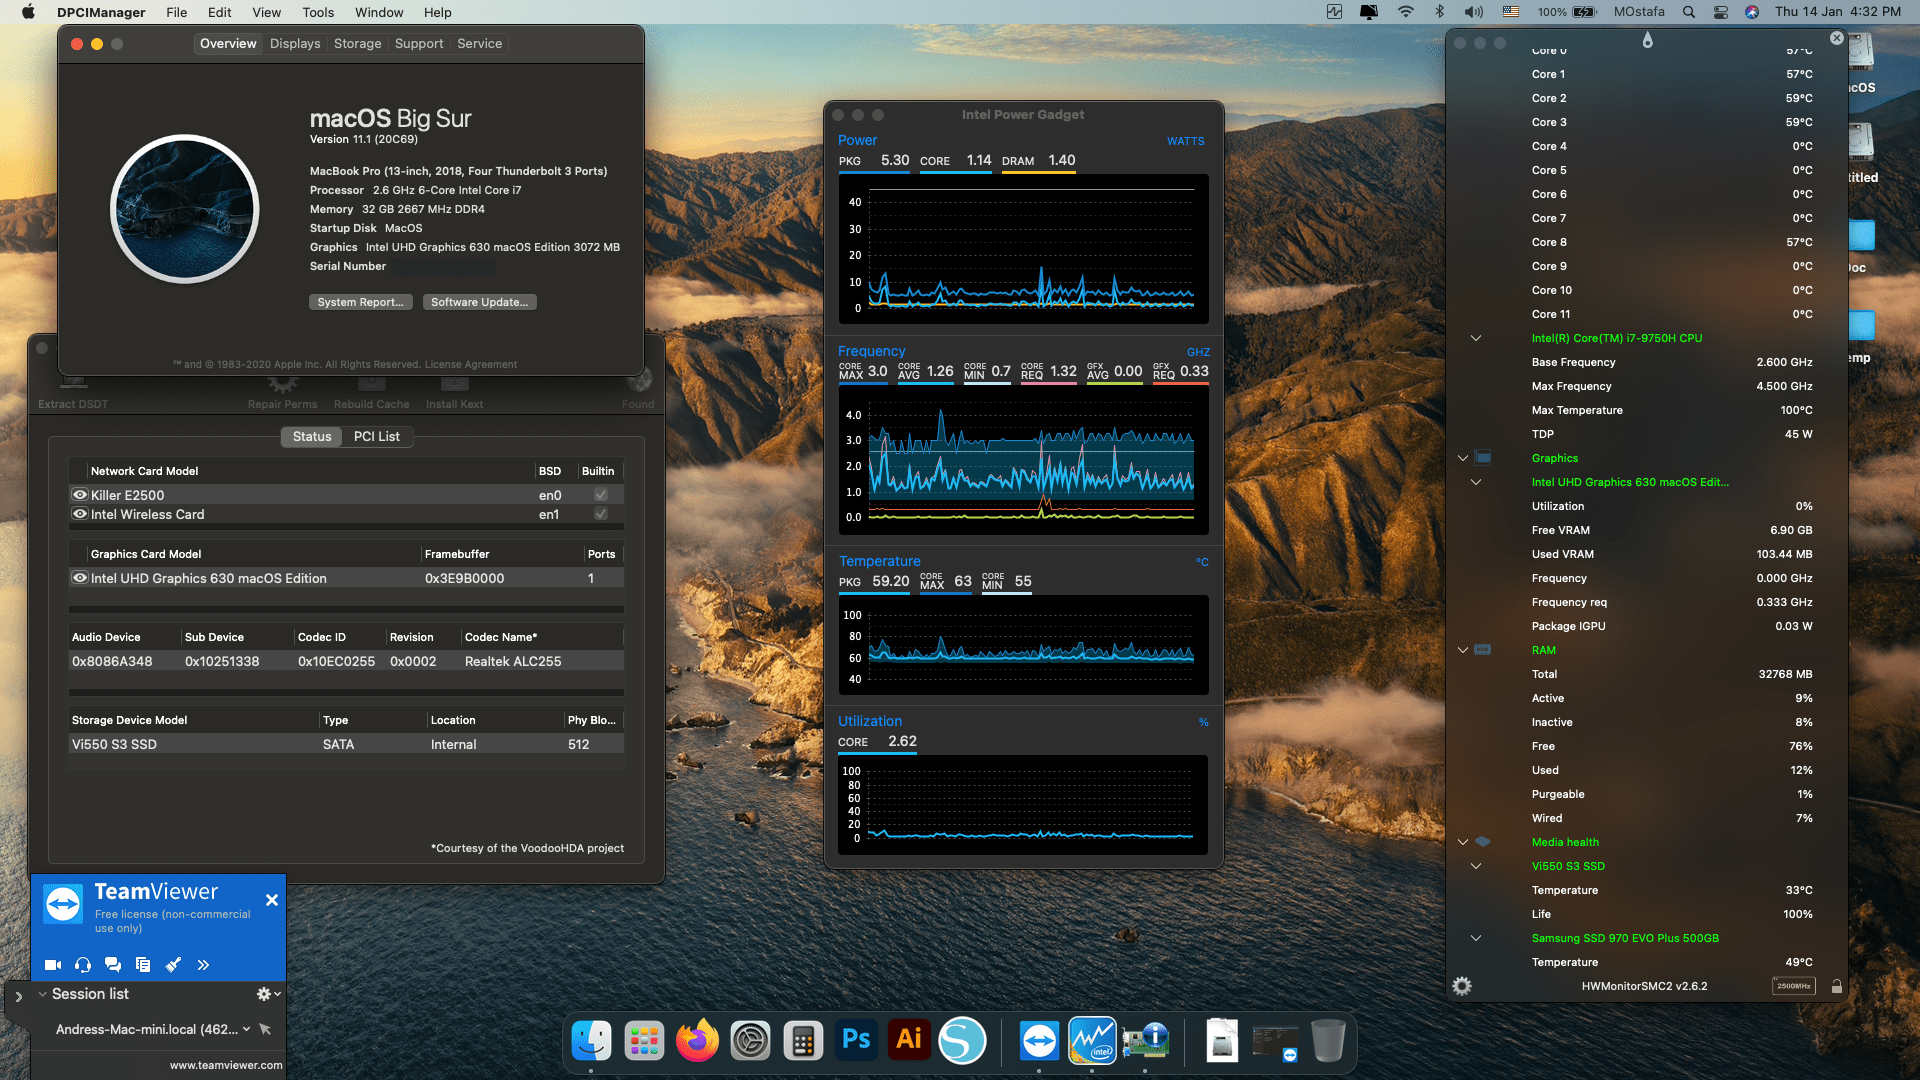
Task: Collapse RAM group in HWMonitor
Action: pos(1463,650)
